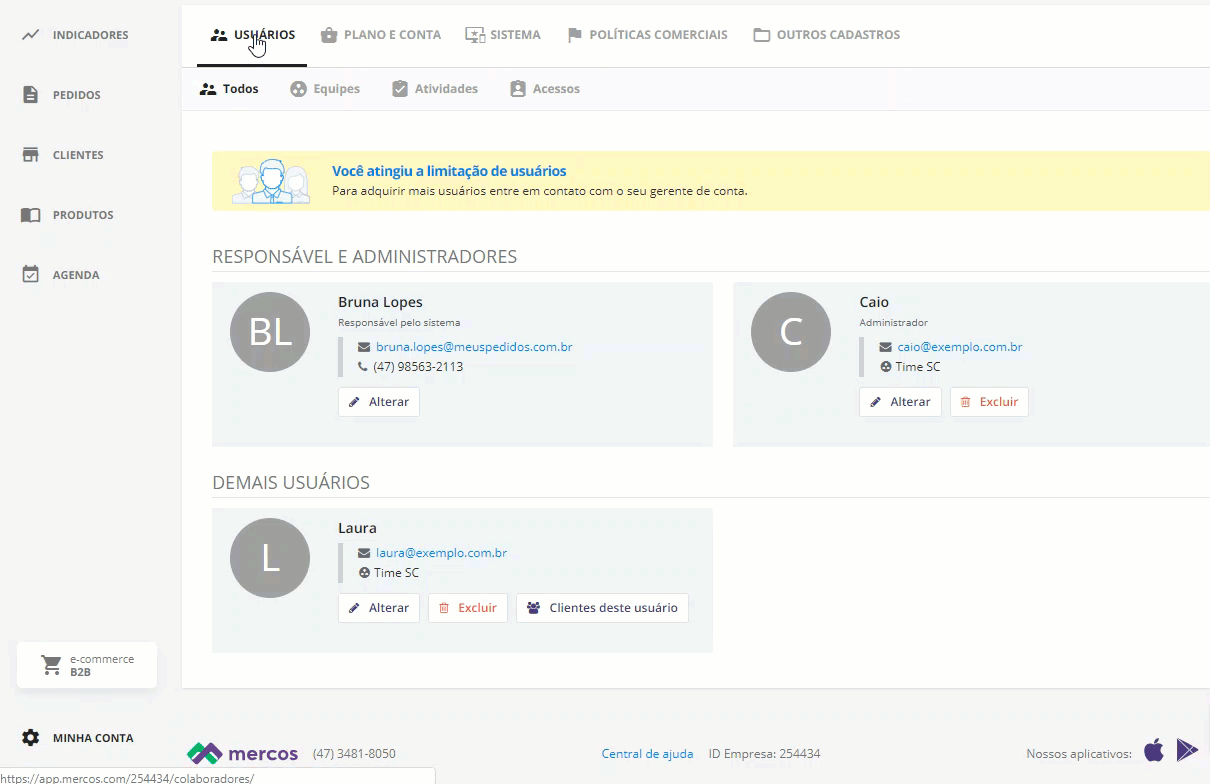The image size is (1210, 784).
Task: Select the Produtos book icon
Action: (x=31, y=215)
